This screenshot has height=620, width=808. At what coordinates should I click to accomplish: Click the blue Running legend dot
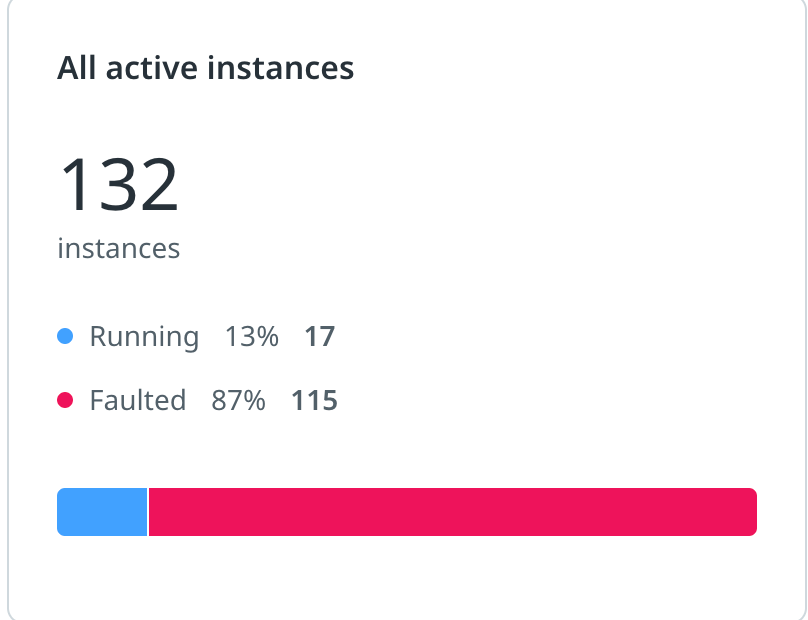coord(65,336)
